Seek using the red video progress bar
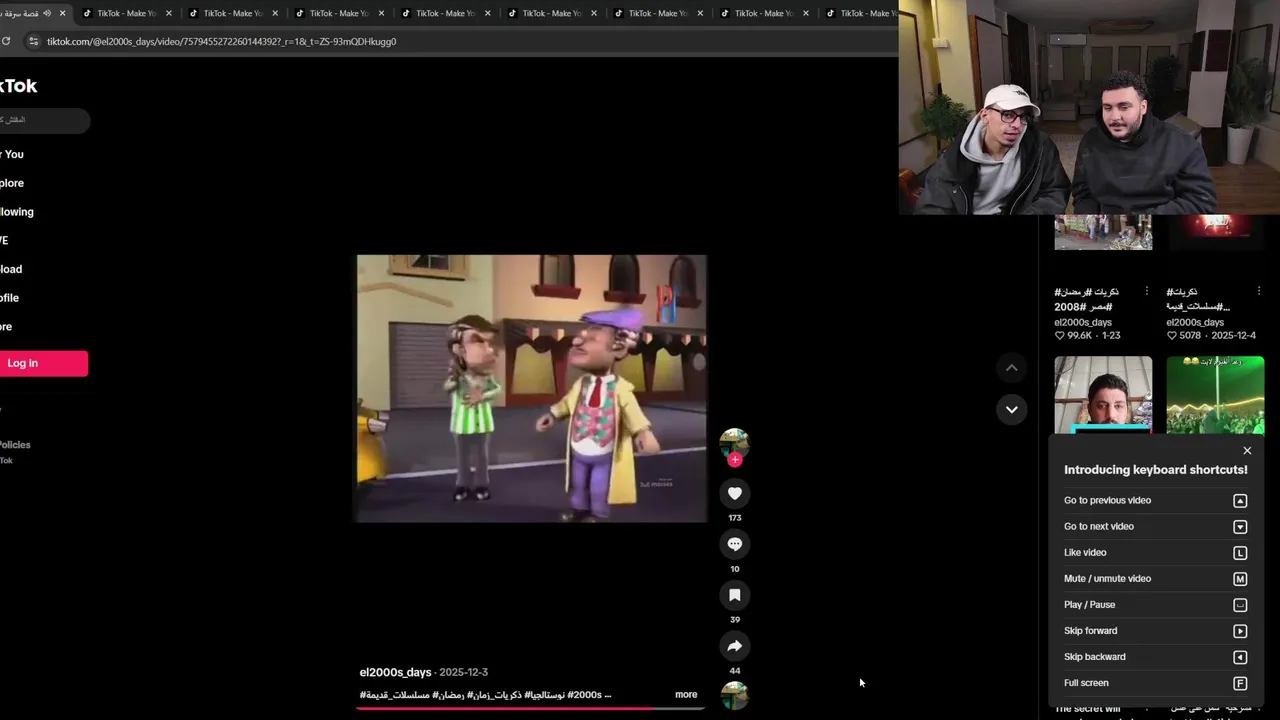 coord(531,708)
